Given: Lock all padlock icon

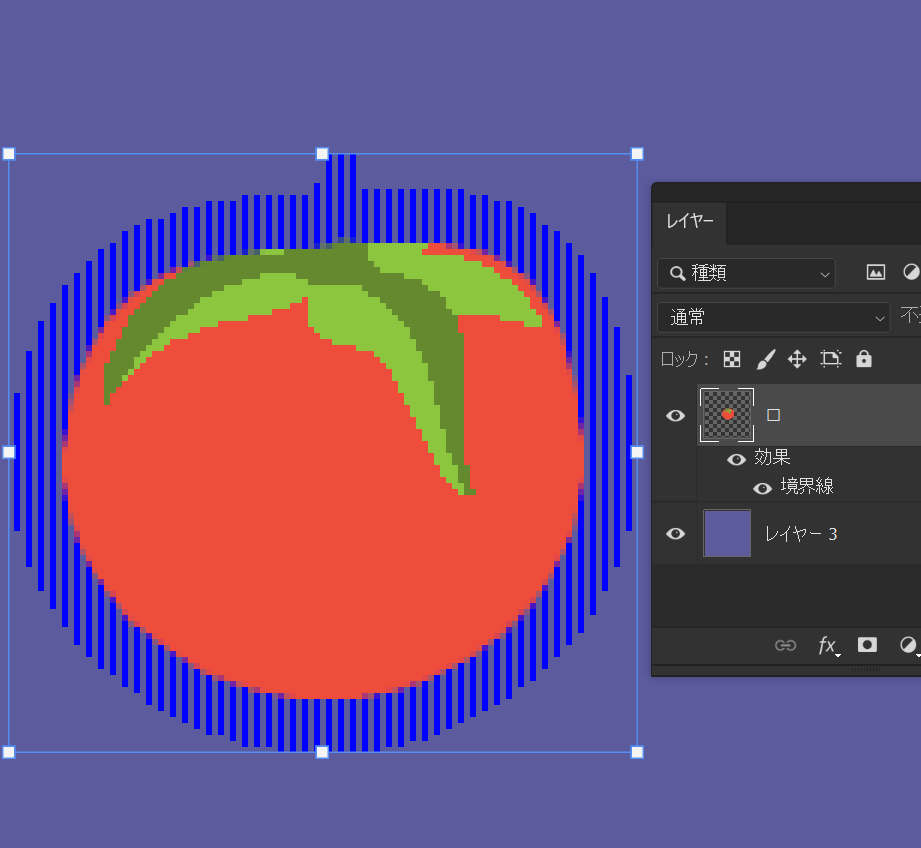Looking at the screenshot, I should click(x=864, y=359).
